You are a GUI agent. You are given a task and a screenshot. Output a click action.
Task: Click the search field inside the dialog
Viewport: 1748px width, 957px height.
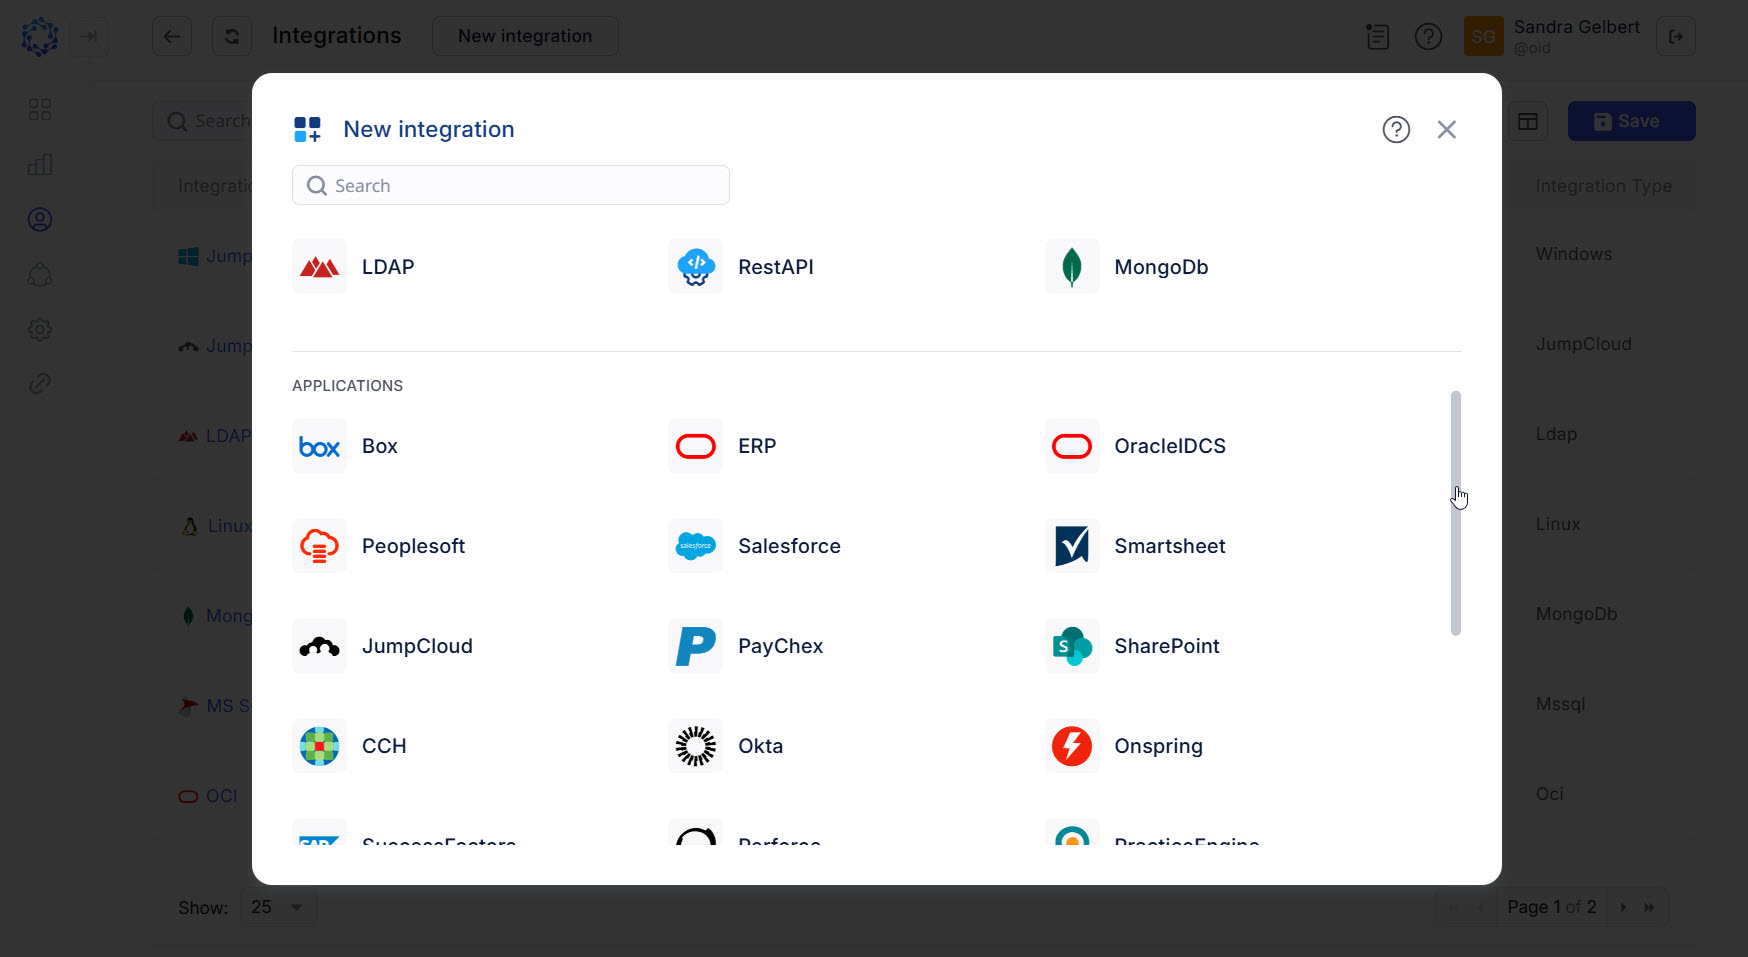pyautogui.click(x=510, y=185)
